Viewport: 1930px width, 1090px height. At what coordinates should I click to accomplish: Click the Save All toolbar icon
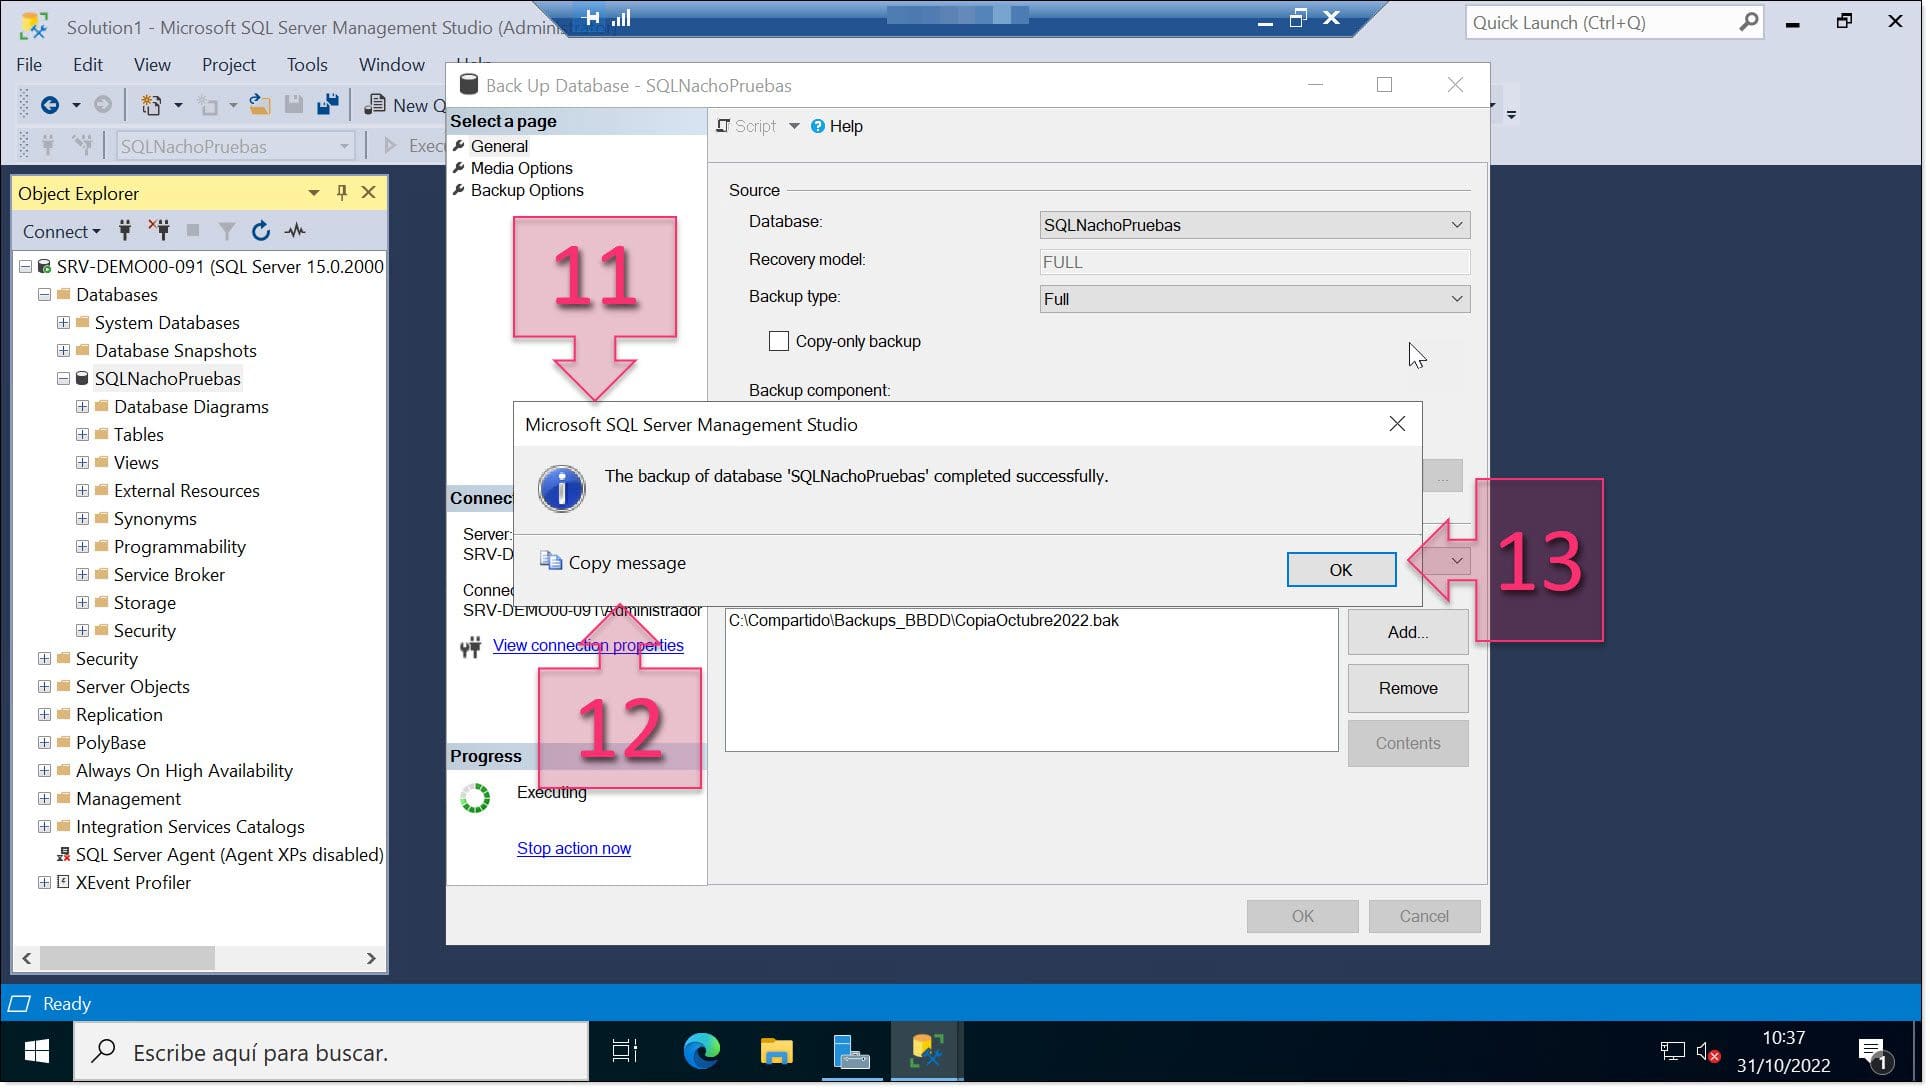327,106
